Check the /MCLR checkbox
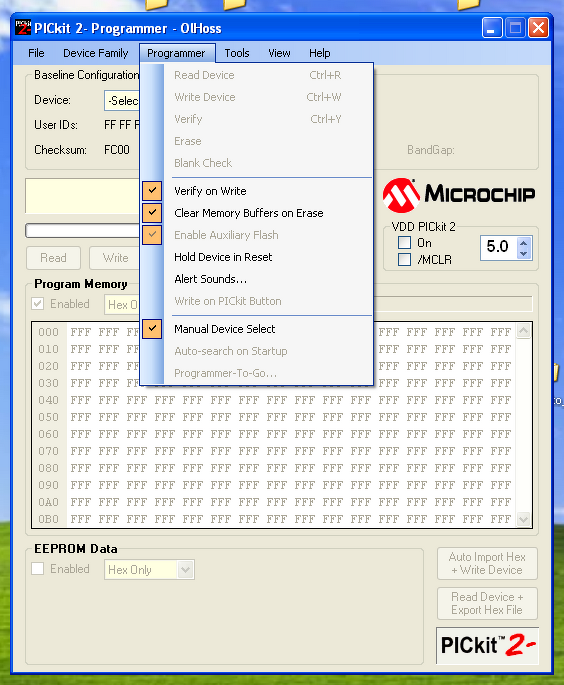Viewport: 564px width, 685px height. 405,259
